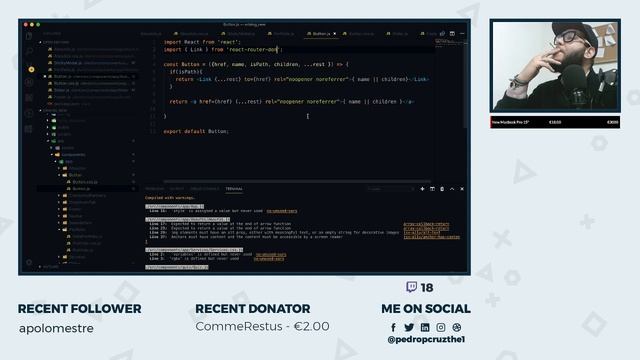This screenshot has height=360, width=640.
Task: Click the @pedropcruzthe1 social handle
Action: 426,339
